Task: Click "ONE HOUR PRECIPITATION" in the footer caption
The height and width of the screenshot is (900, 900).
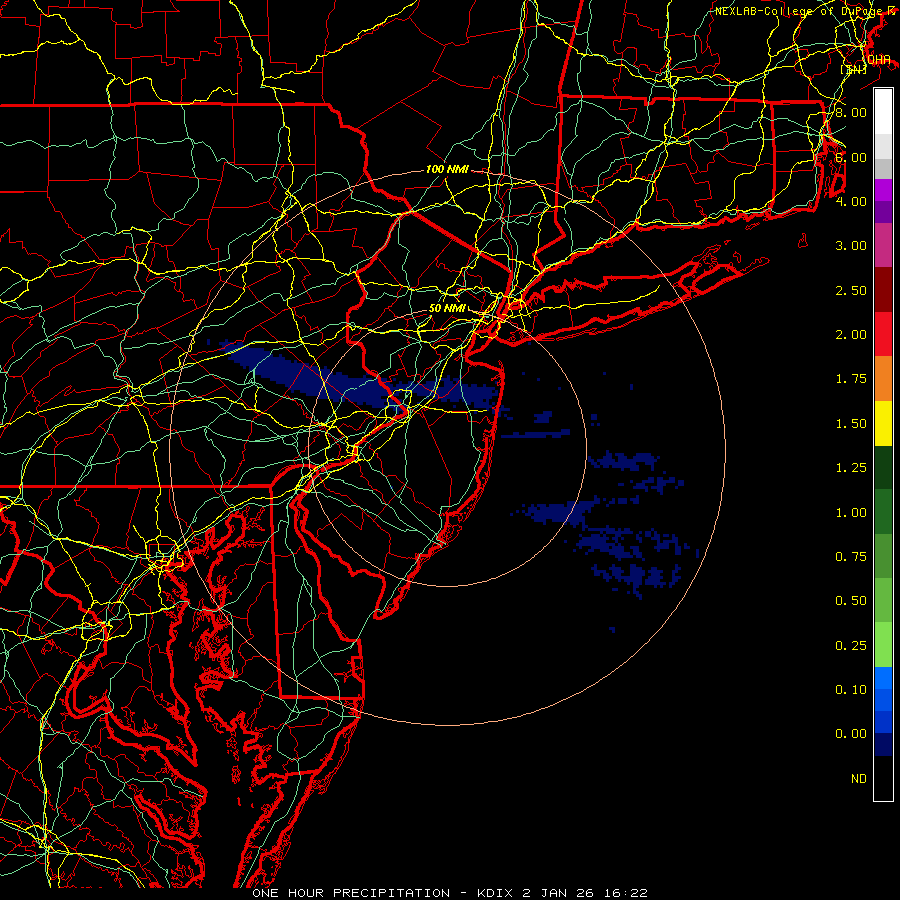Action: click(351, 893)
